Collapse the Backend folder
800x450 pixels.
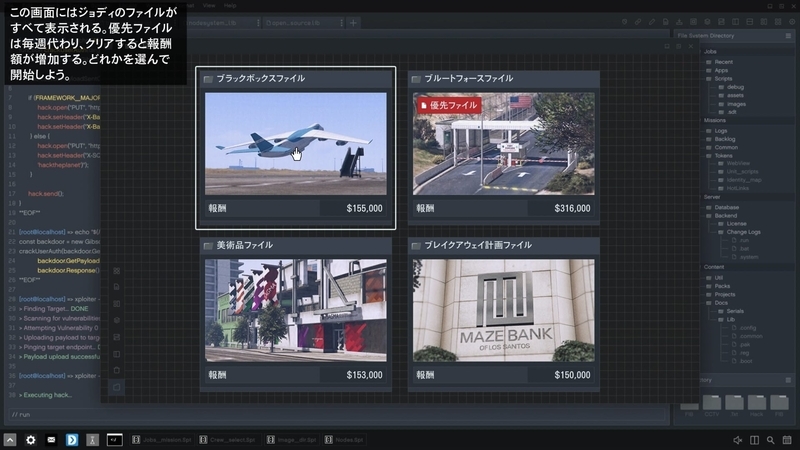tap(721, 215)
